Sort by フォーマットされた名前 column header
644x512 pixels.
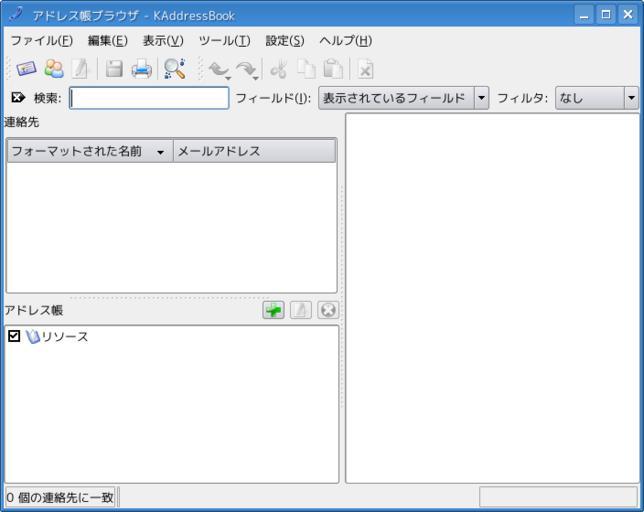click(88, 151)
